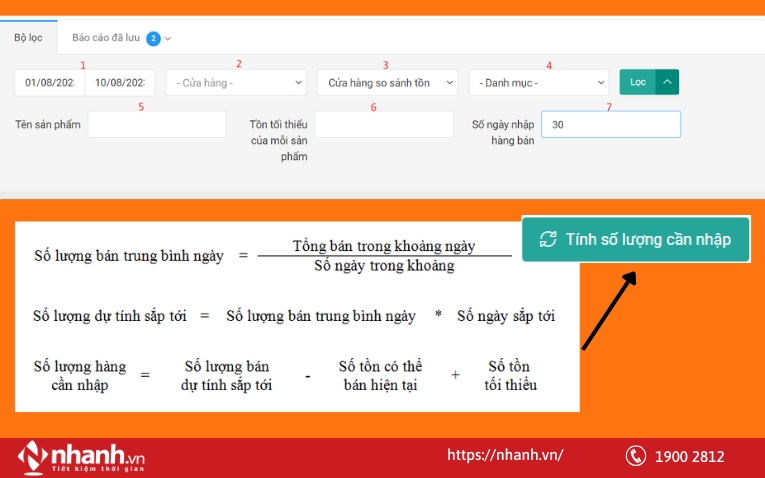
Task: Click the refresh icon on the calculate button
Action: (548, 239)
